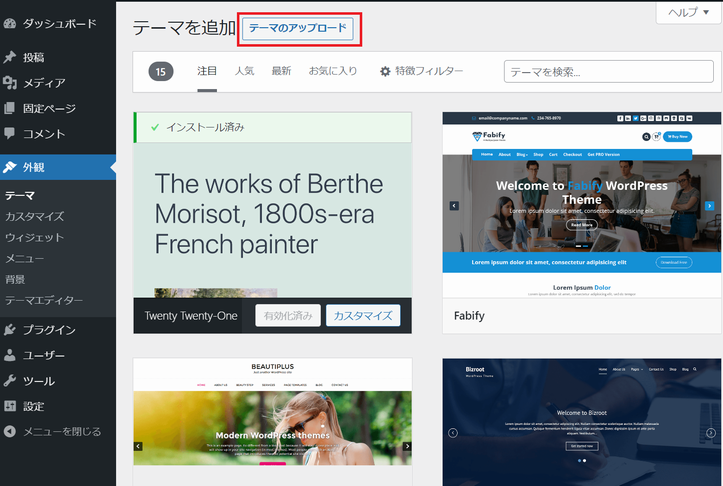
Task: Open プラグイン in the sidebar
Action: 58,330
